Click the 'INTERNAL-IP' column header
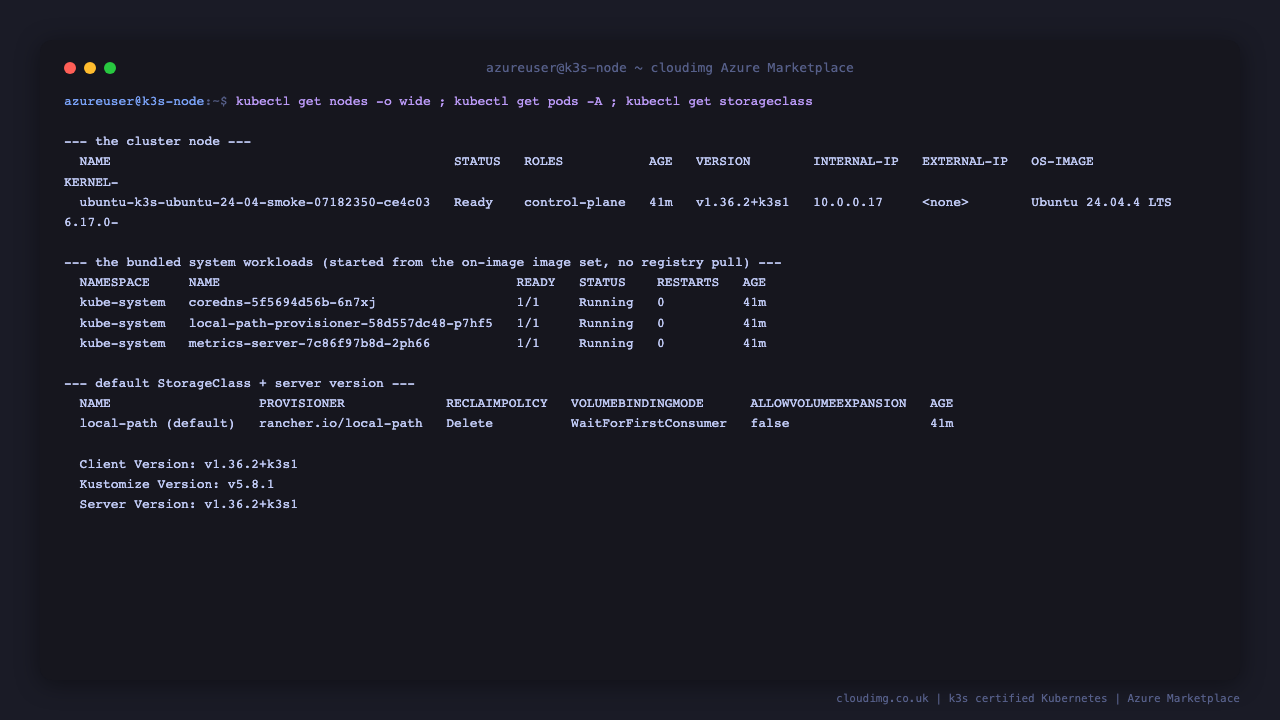Screen dimensions: 1280x720 856,162
